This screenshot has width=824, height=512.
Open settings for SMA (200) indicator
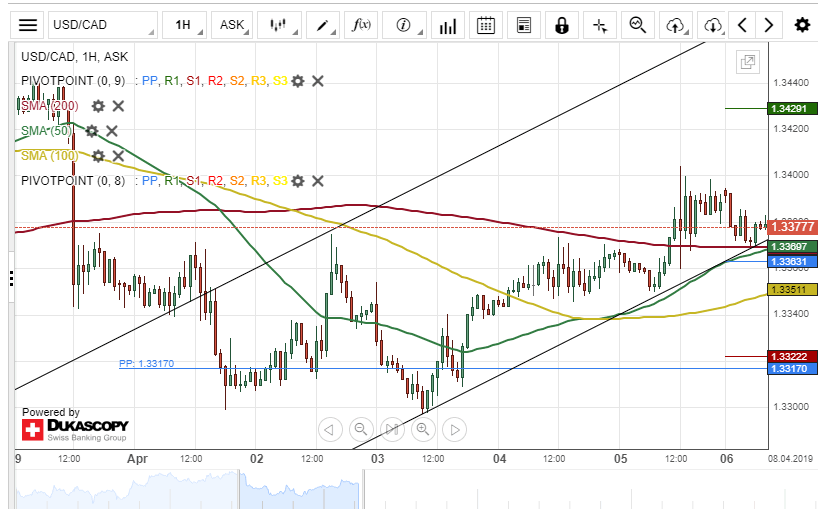coord(98,106)
